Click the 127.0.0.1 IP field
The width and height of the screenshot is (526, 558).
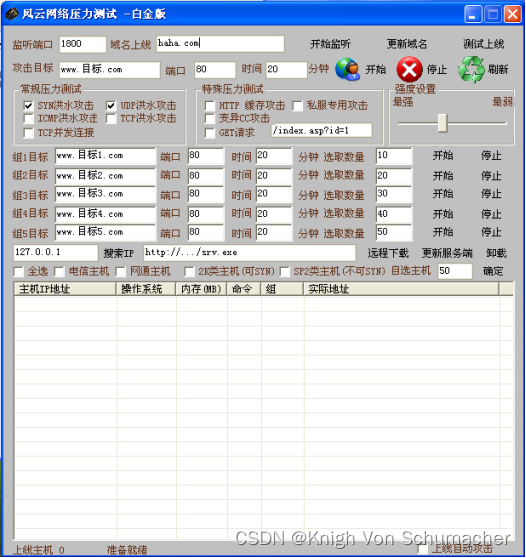point(56,253)
